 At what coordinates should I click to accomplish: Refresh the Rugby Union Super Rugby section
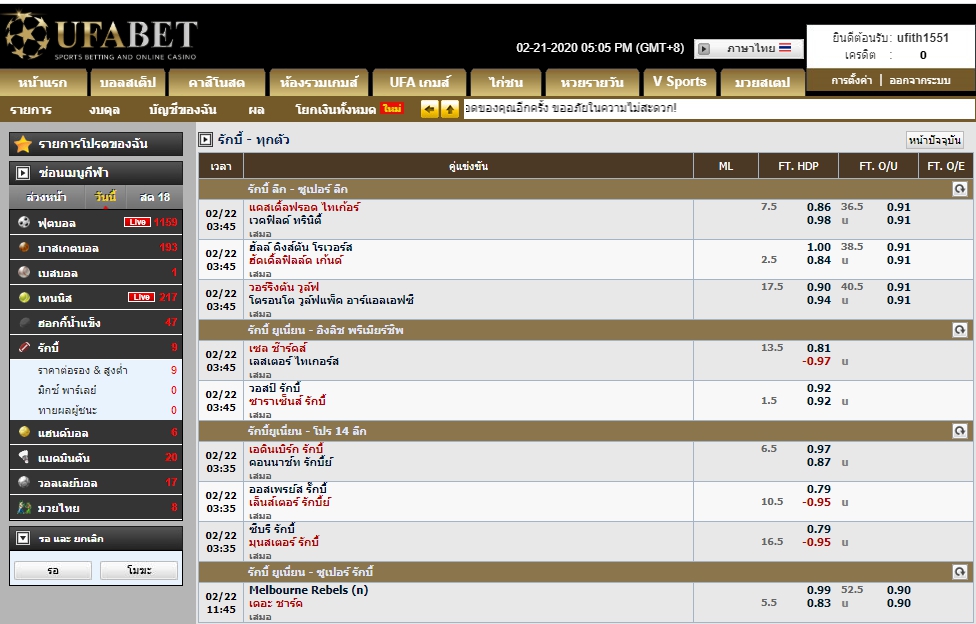click(x=959, y=572)
